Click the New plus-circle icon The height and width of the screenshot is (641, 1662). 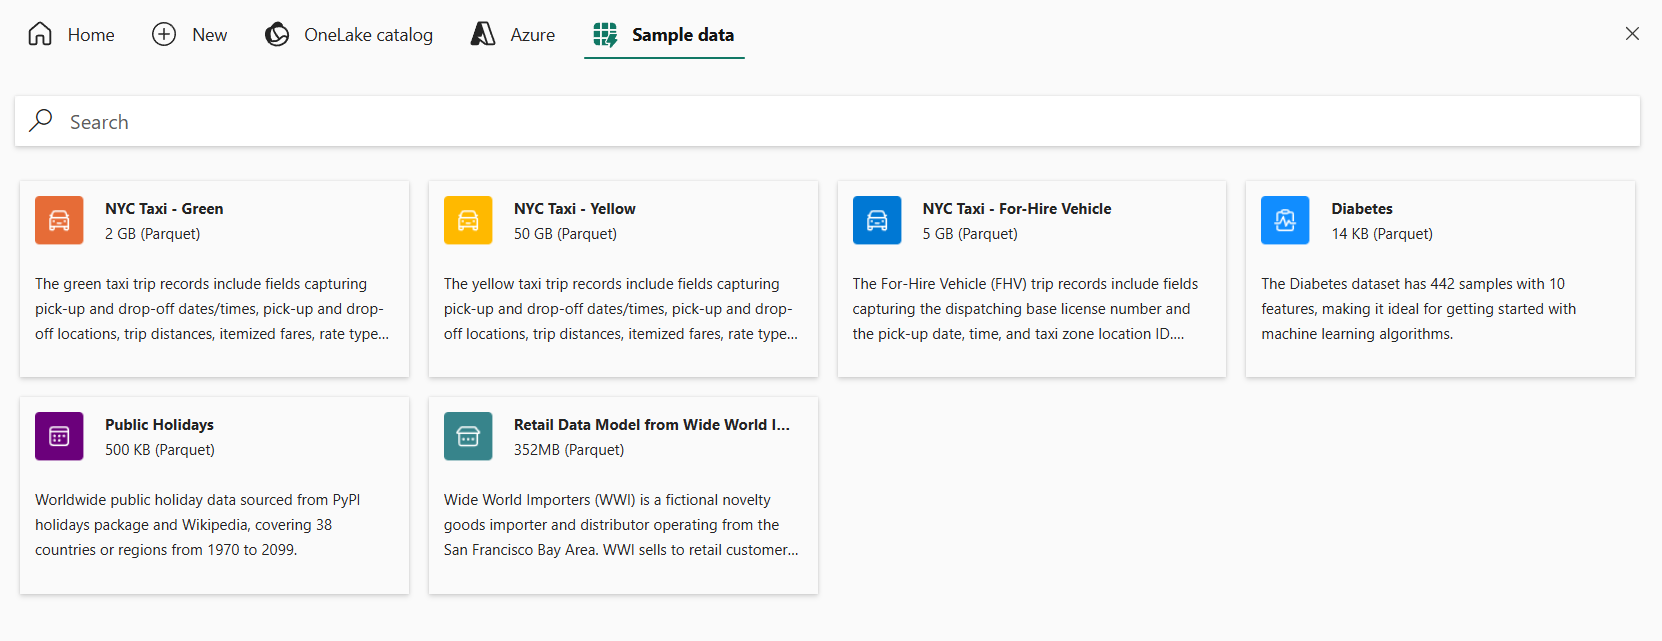tap(164, 34)
